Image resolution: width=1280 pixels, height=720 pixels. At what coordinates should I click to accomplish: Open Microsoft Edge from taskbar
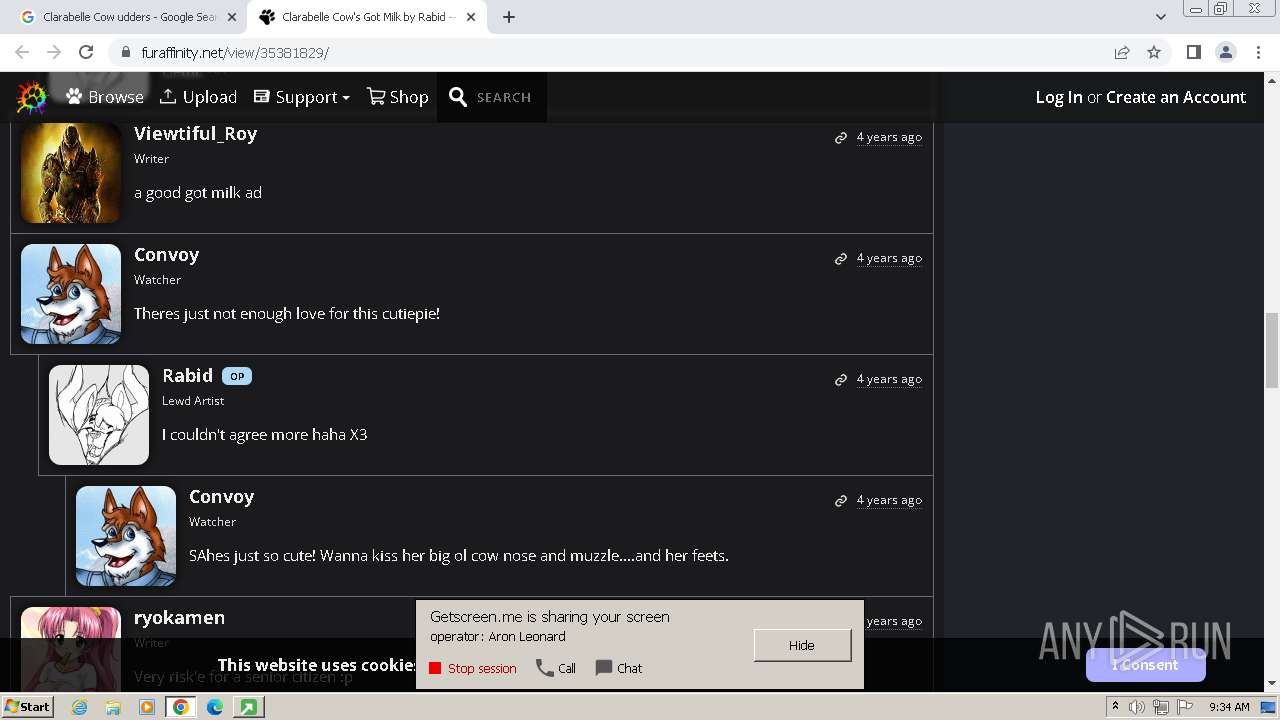click(215, 707)
